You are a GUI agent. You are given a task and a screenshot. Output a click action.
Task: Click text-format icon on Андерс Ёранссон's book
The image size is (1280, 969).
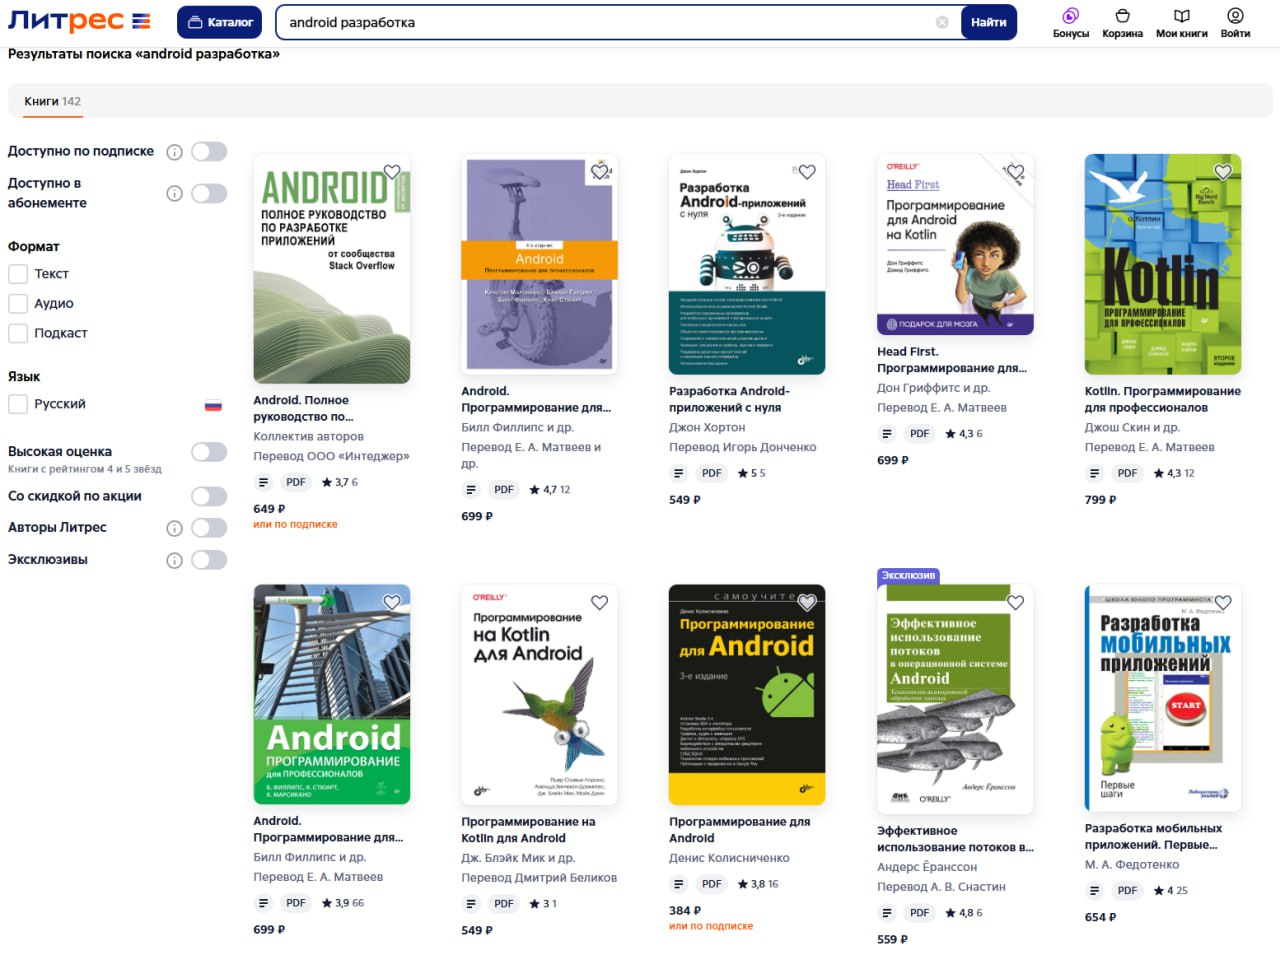[x=887, y=913]
